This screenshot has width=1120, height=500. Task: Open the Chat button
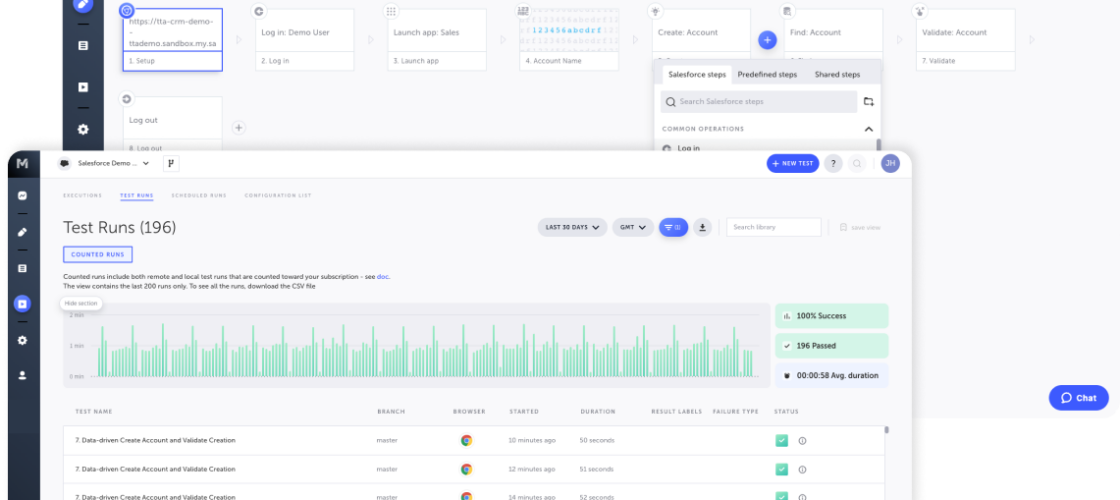[x=1079, y=398]
